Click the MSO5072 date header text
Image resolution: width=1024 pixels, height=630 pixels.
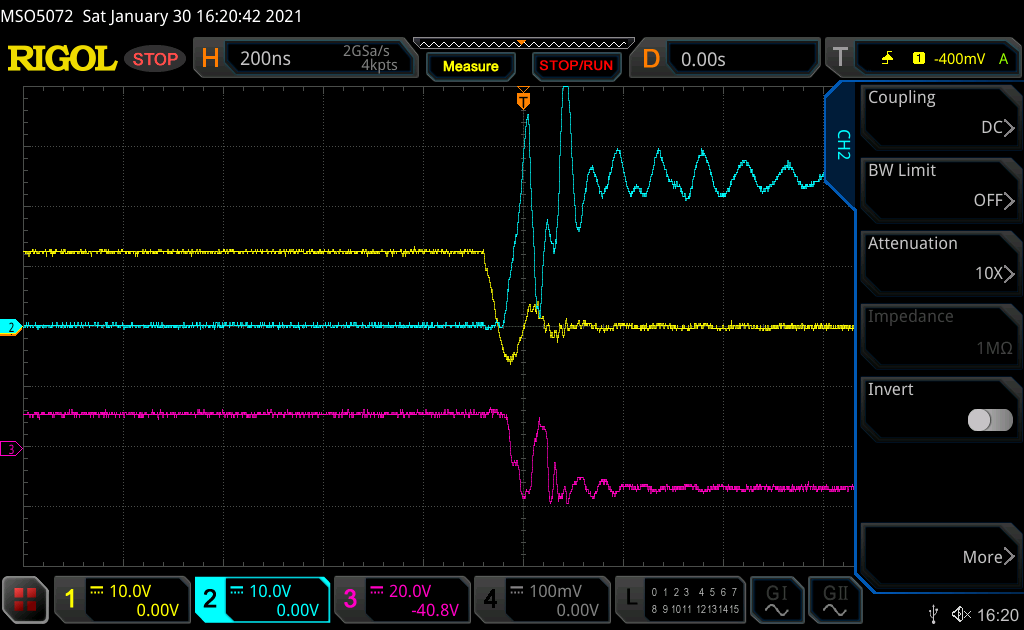click(x=152, y=16)
